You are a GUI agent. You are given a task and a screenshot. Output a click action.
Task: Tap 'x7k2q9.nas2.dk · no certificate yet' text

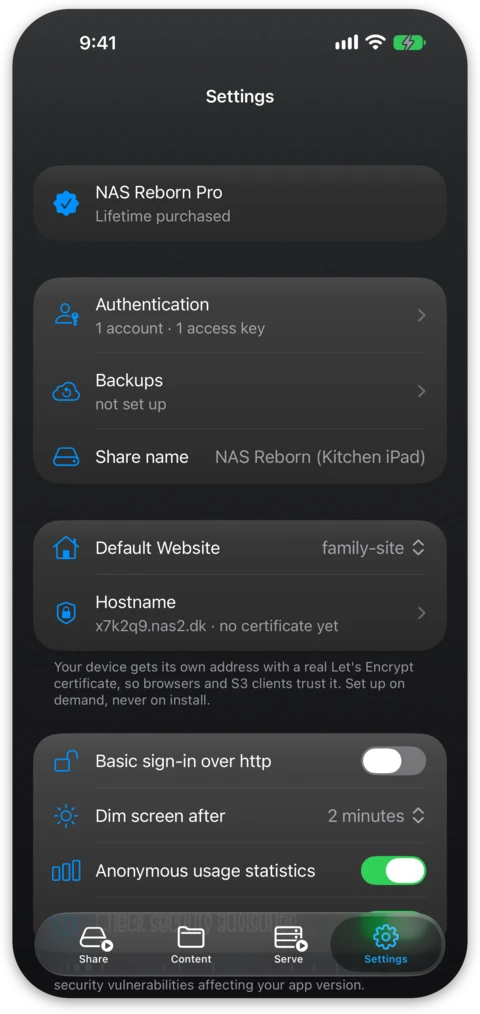(217, 627)
